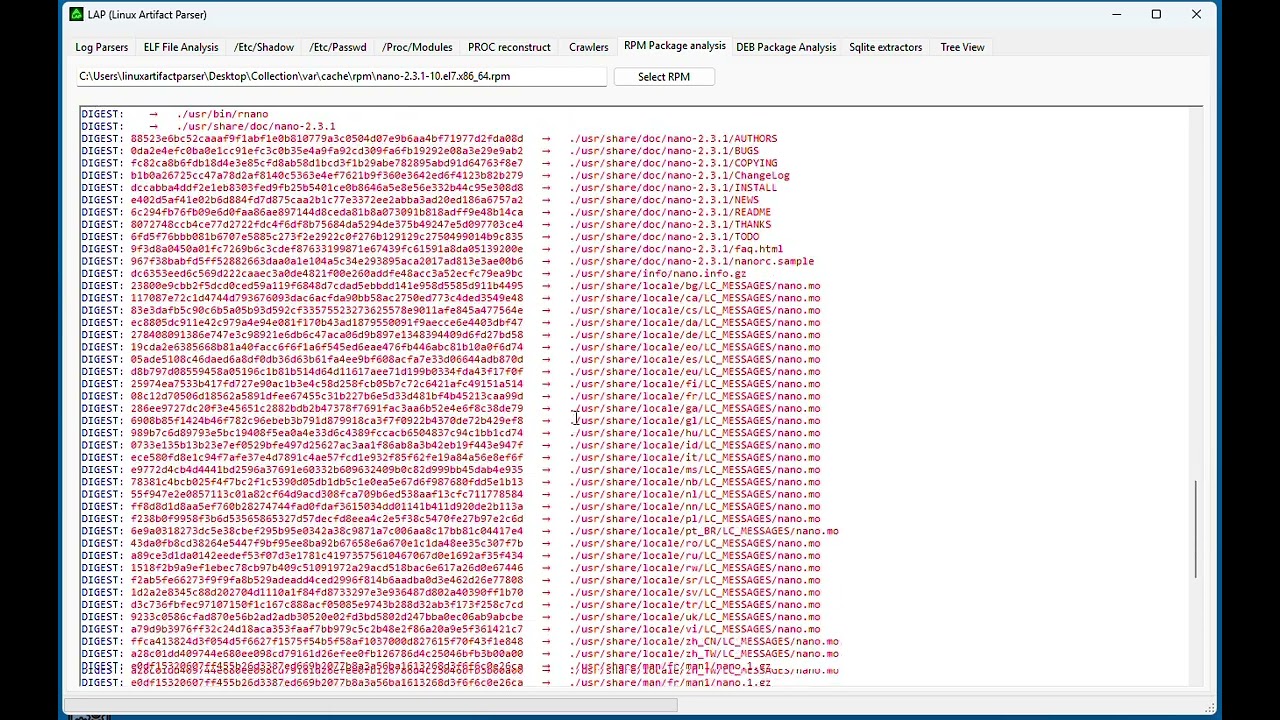Click the locale/zh_TW/LC_MESSAGES/nano.mo path
1280x720 pixels.
pos(704,654)
